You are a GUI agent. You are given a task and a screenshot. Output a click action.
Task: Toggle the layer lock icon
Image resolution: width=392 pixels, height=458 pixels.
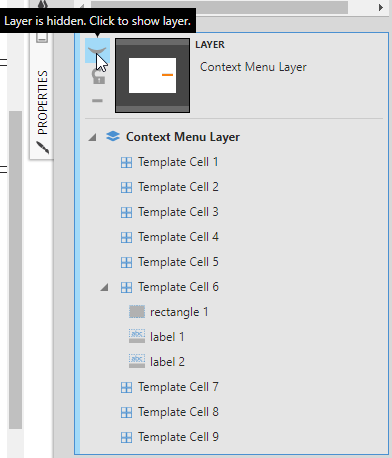click(x=98, y=76)
